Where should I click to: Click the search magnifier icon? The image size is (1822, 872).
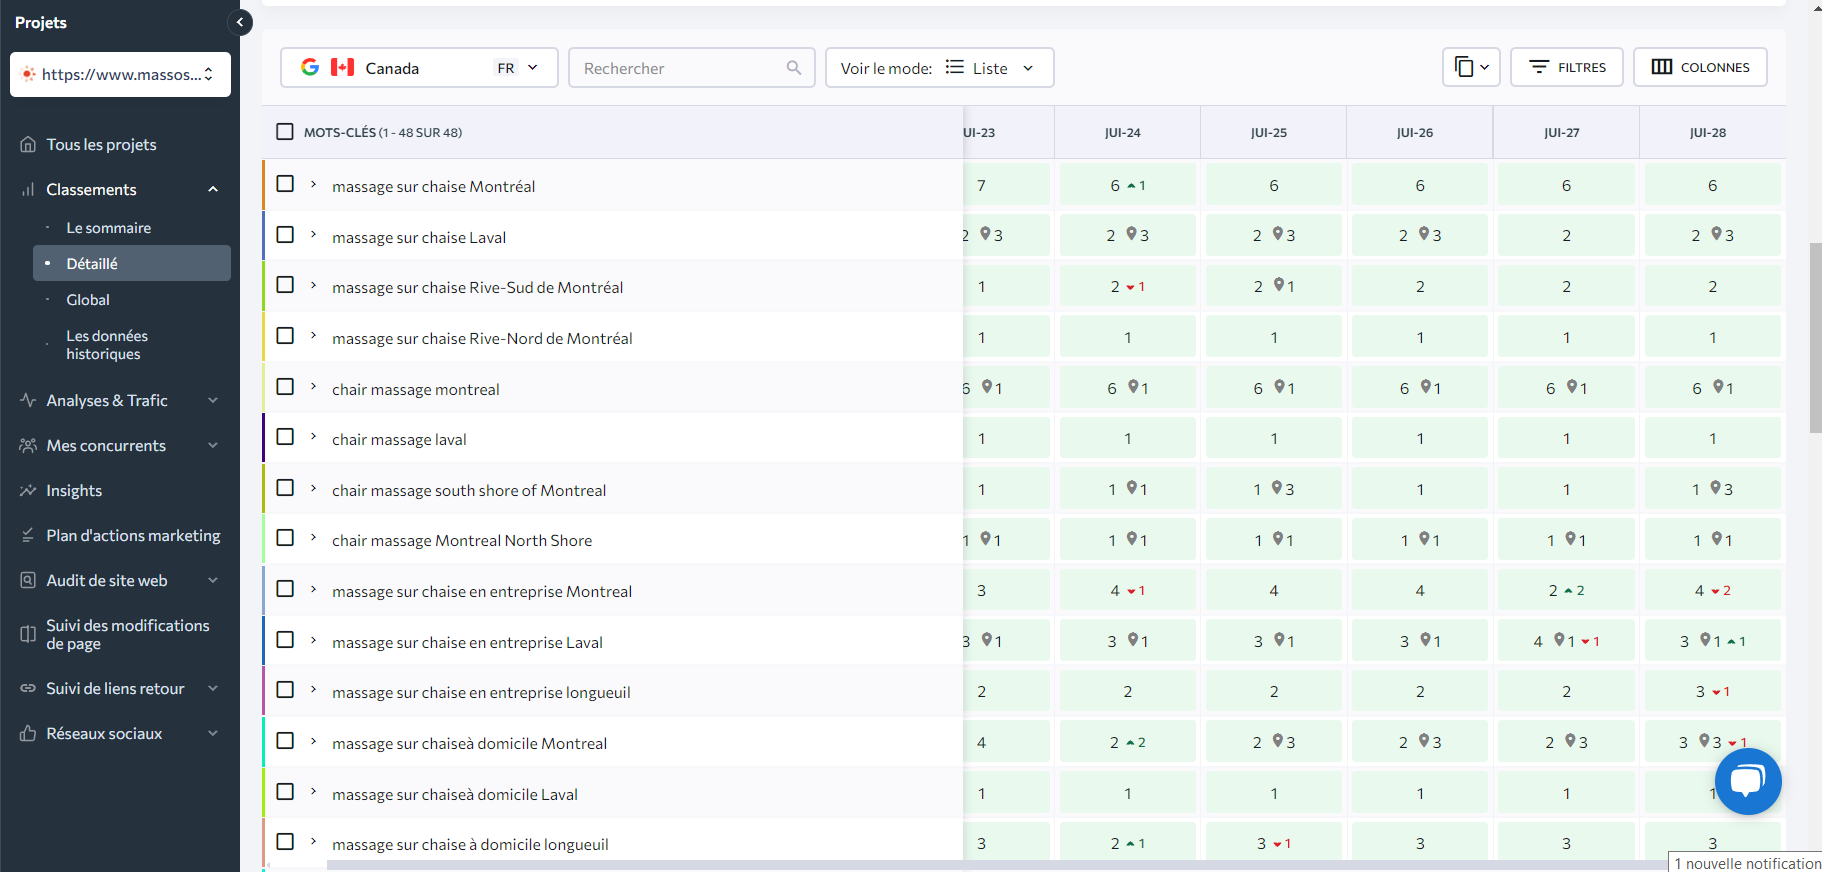coord(794,68)
